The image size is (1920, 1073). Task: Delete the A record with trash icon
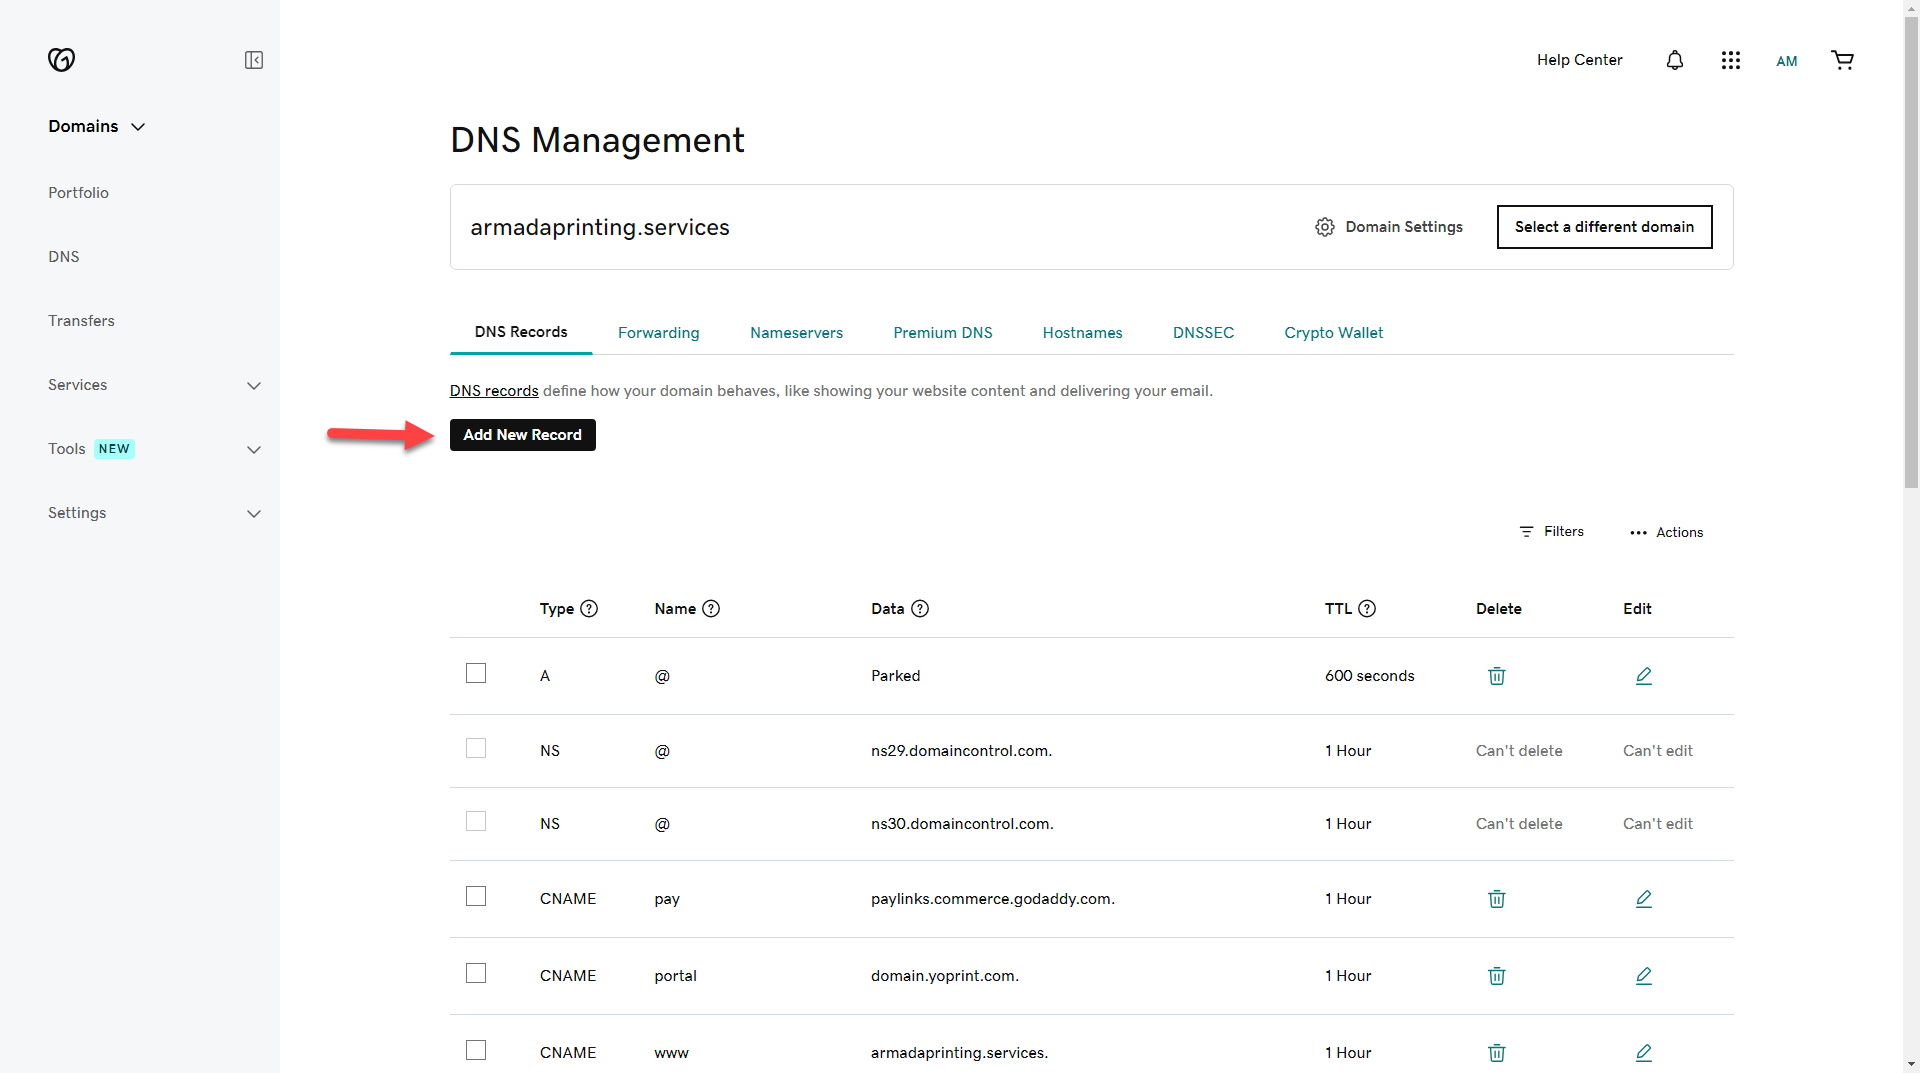1497,676
